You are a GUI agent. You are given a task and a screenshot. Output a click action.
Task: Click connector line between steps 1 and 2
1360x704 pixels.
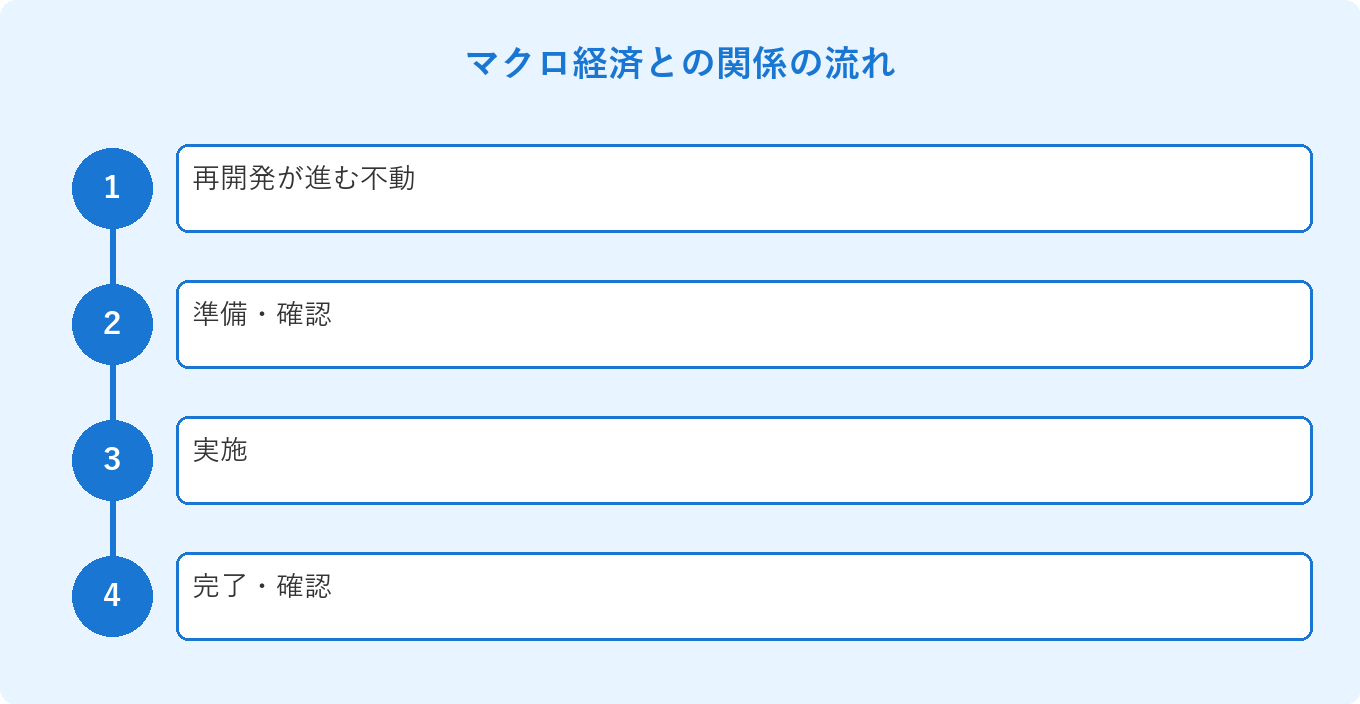112,256
